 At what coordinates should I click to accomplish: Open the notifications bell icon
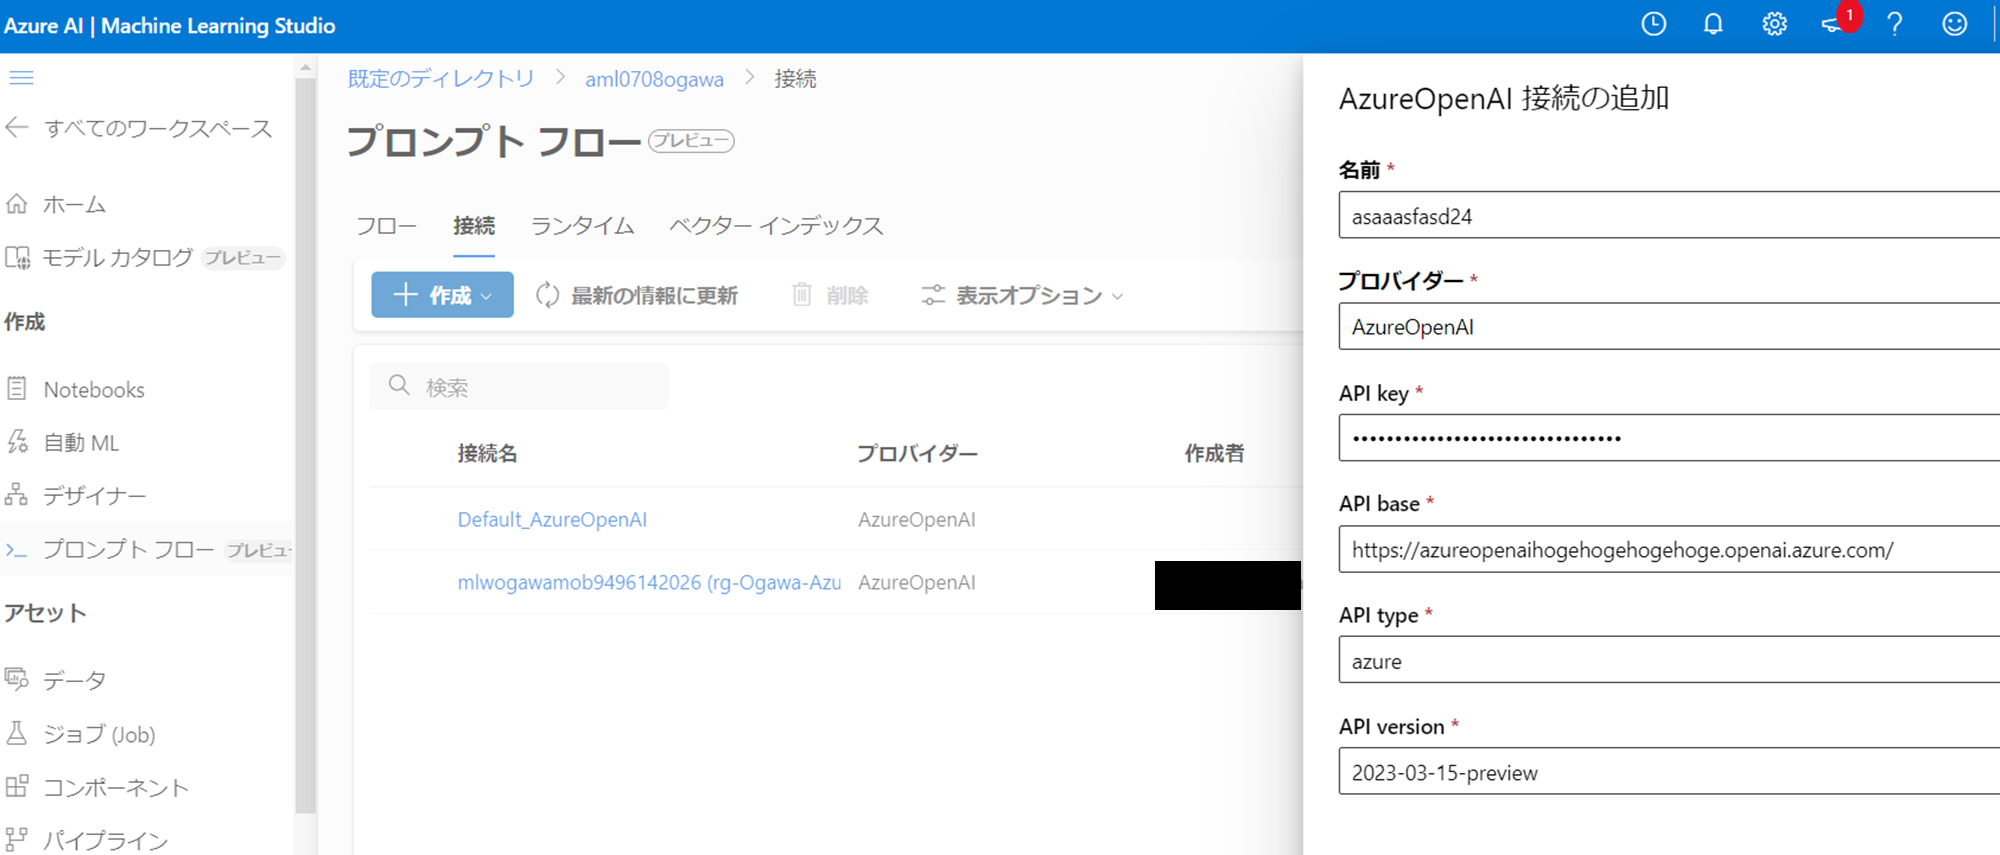click(x=1713, y=24)
